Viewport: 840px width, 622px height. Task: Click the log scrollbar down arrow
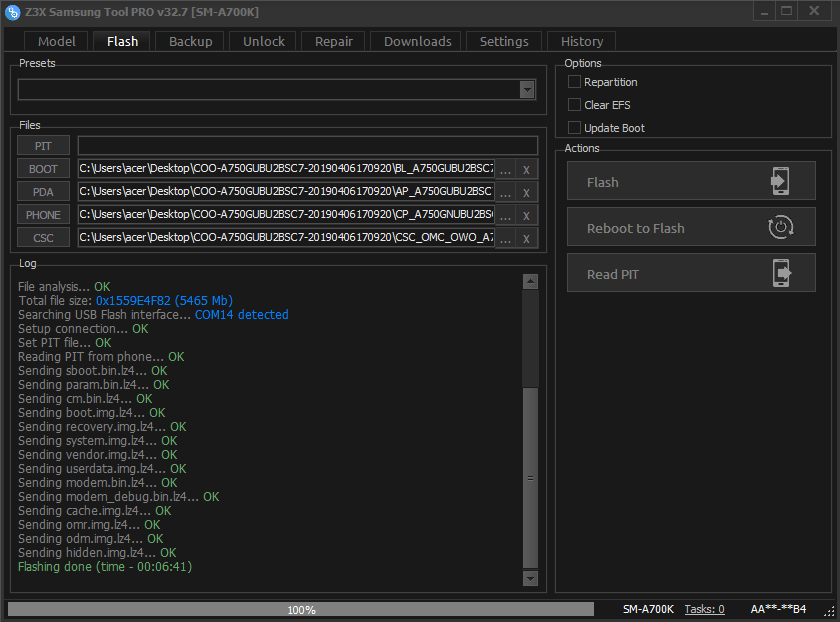(530, 579)
